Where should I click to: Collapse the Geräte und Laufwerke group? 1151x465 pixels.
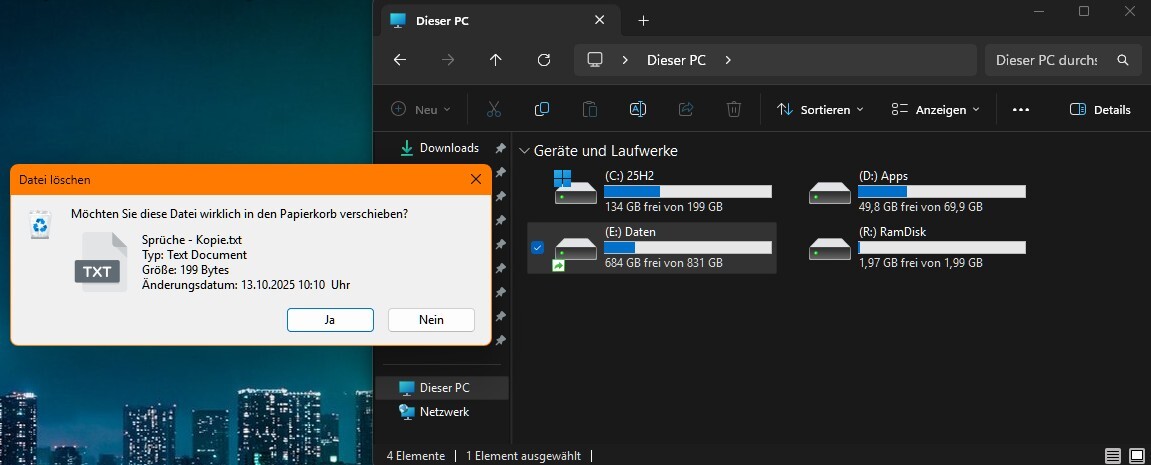(524, 151)
